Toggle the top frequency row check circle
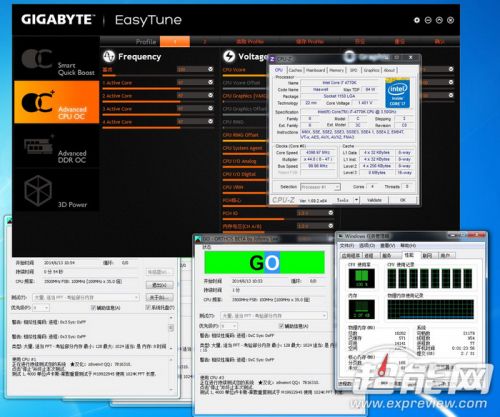 [x=211, y=69]
